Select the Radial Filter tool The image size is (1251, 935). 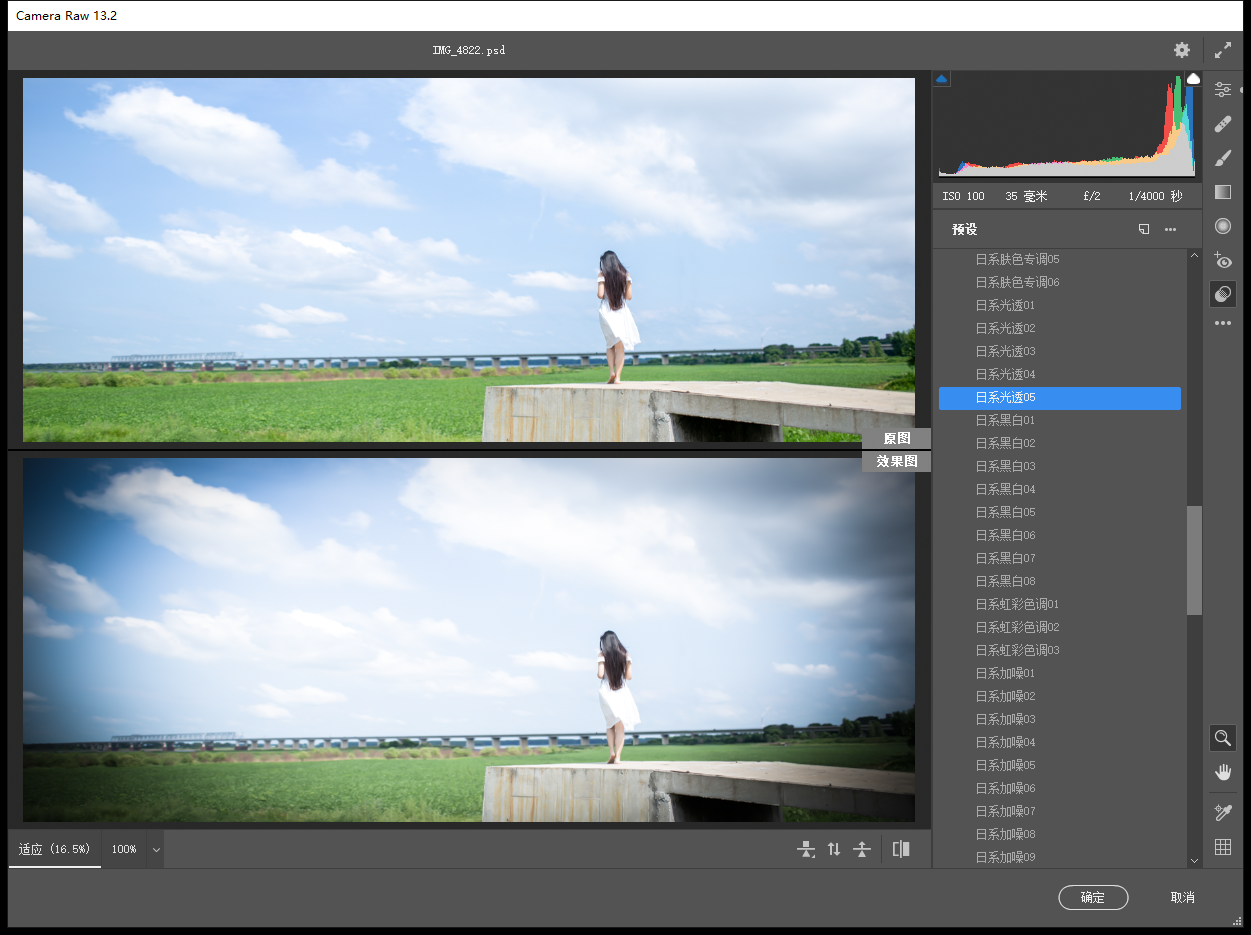(x=1222, y=226)
